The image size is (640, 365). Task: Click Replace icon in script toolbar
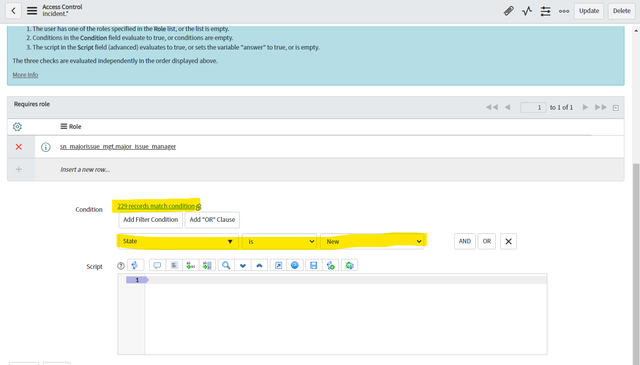coord(191,265)
